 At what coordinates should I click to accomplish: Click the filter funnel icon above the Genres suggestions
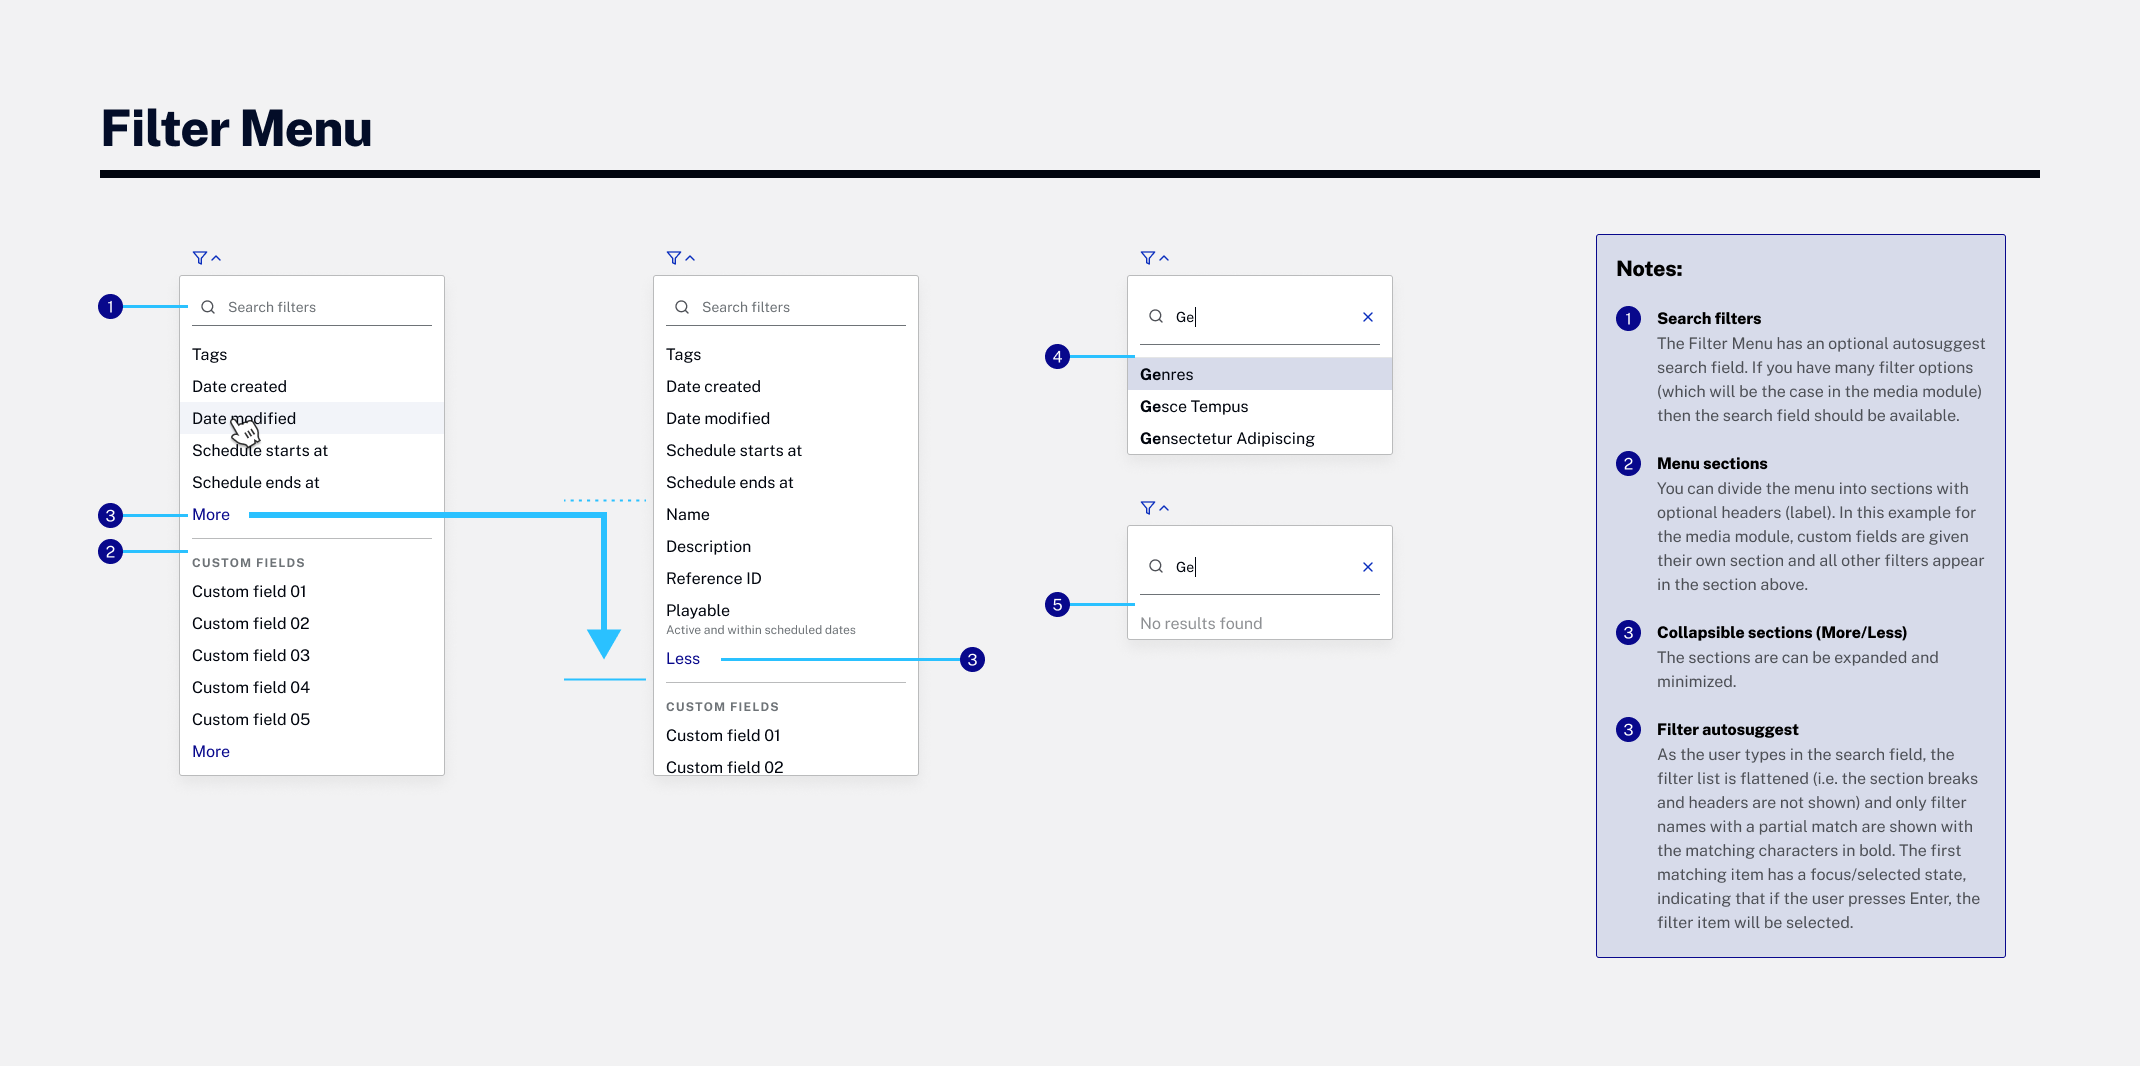coord(1148,257)
